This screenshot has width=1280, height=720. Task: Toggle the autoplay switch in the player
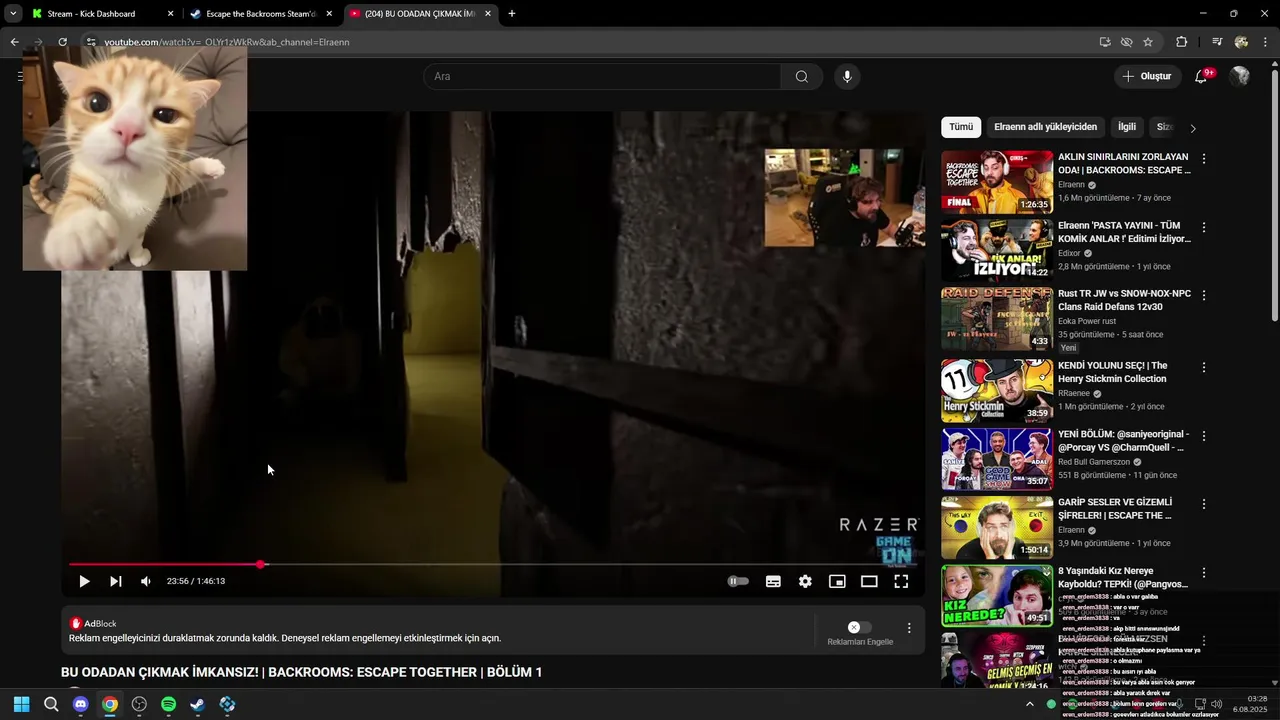(738, 581)
